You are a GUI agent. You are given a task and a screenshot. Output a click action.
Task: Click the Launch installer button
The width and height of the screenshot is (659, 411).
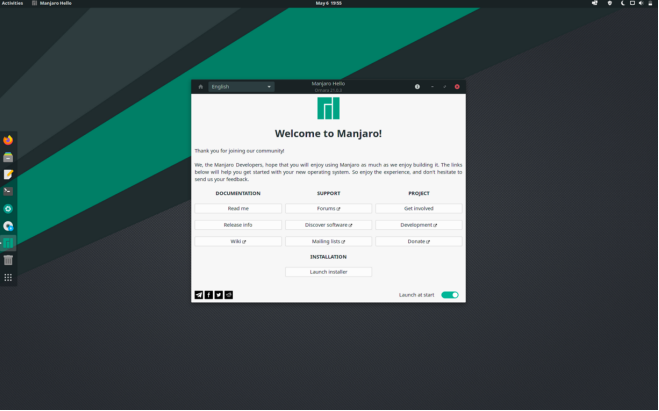328,272
